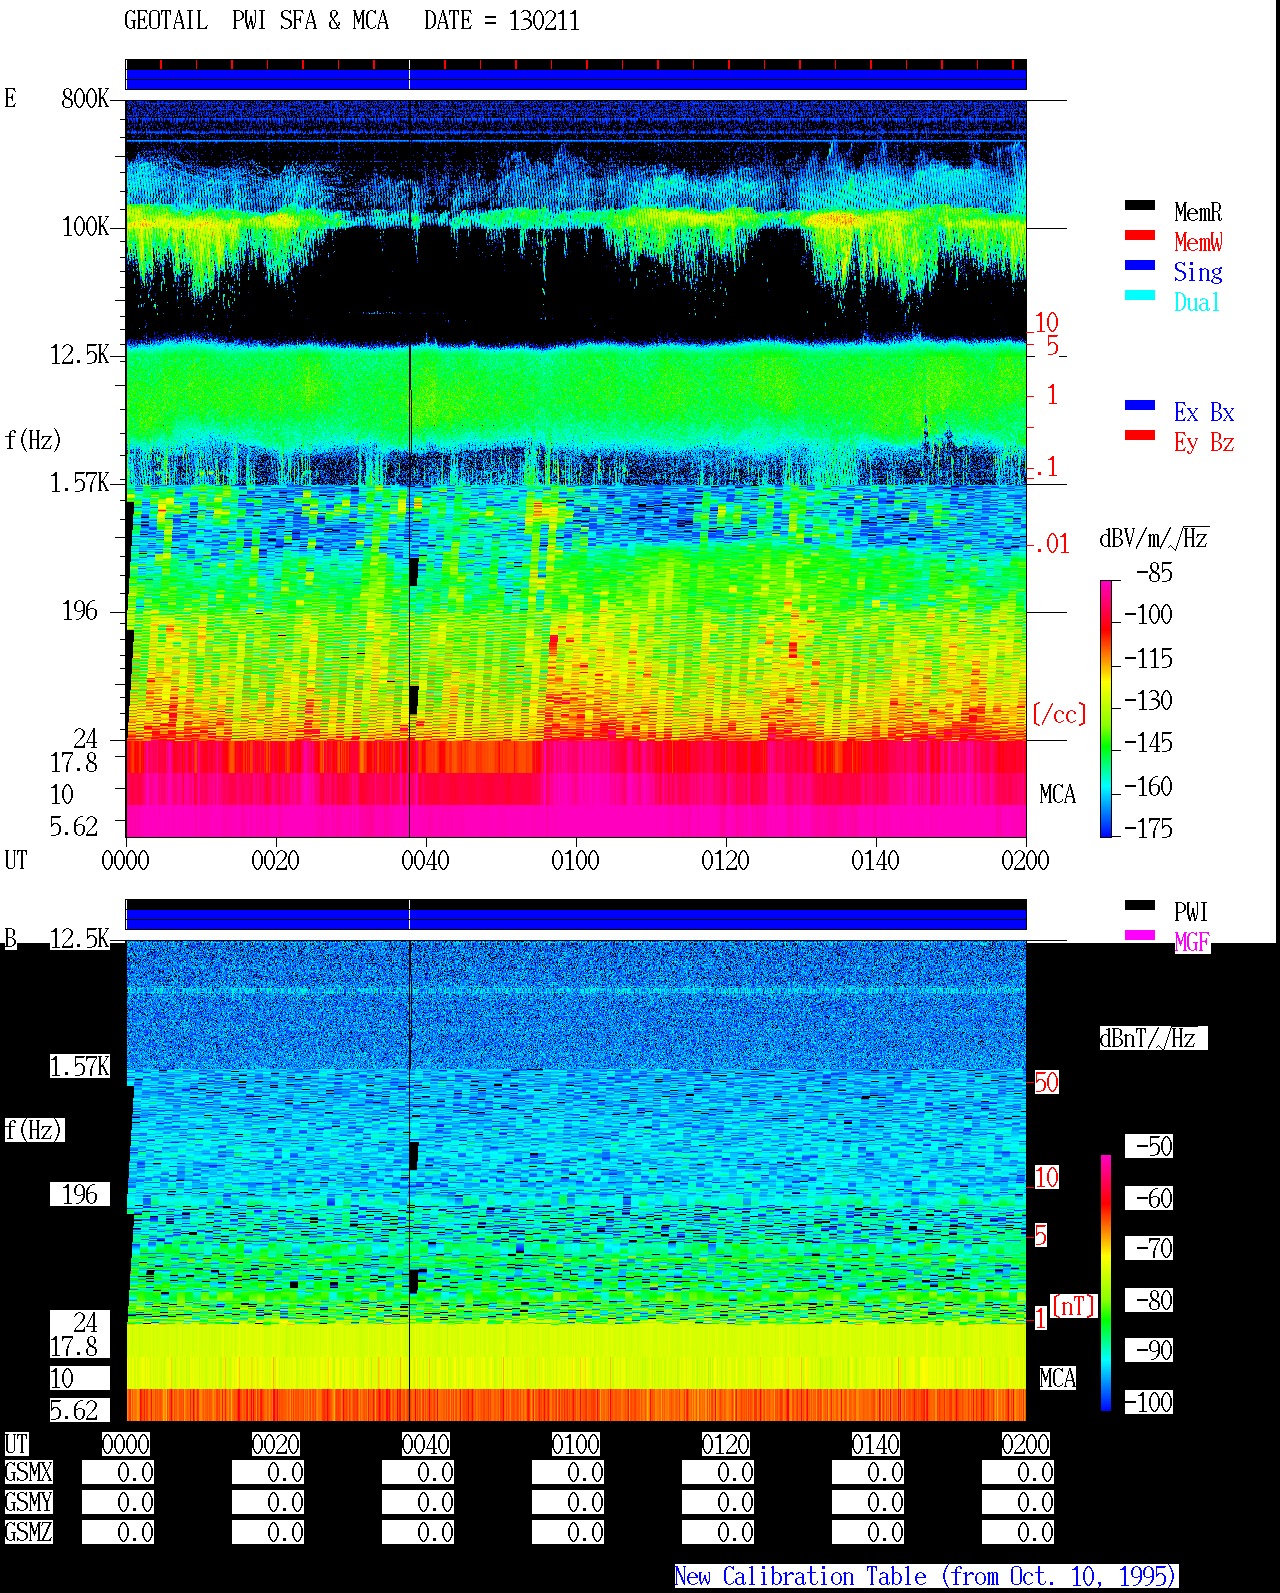Screen dimensions: 1280x1593
Task: Click the red MemW legend swatch
Action: (x=1140, y=236)
